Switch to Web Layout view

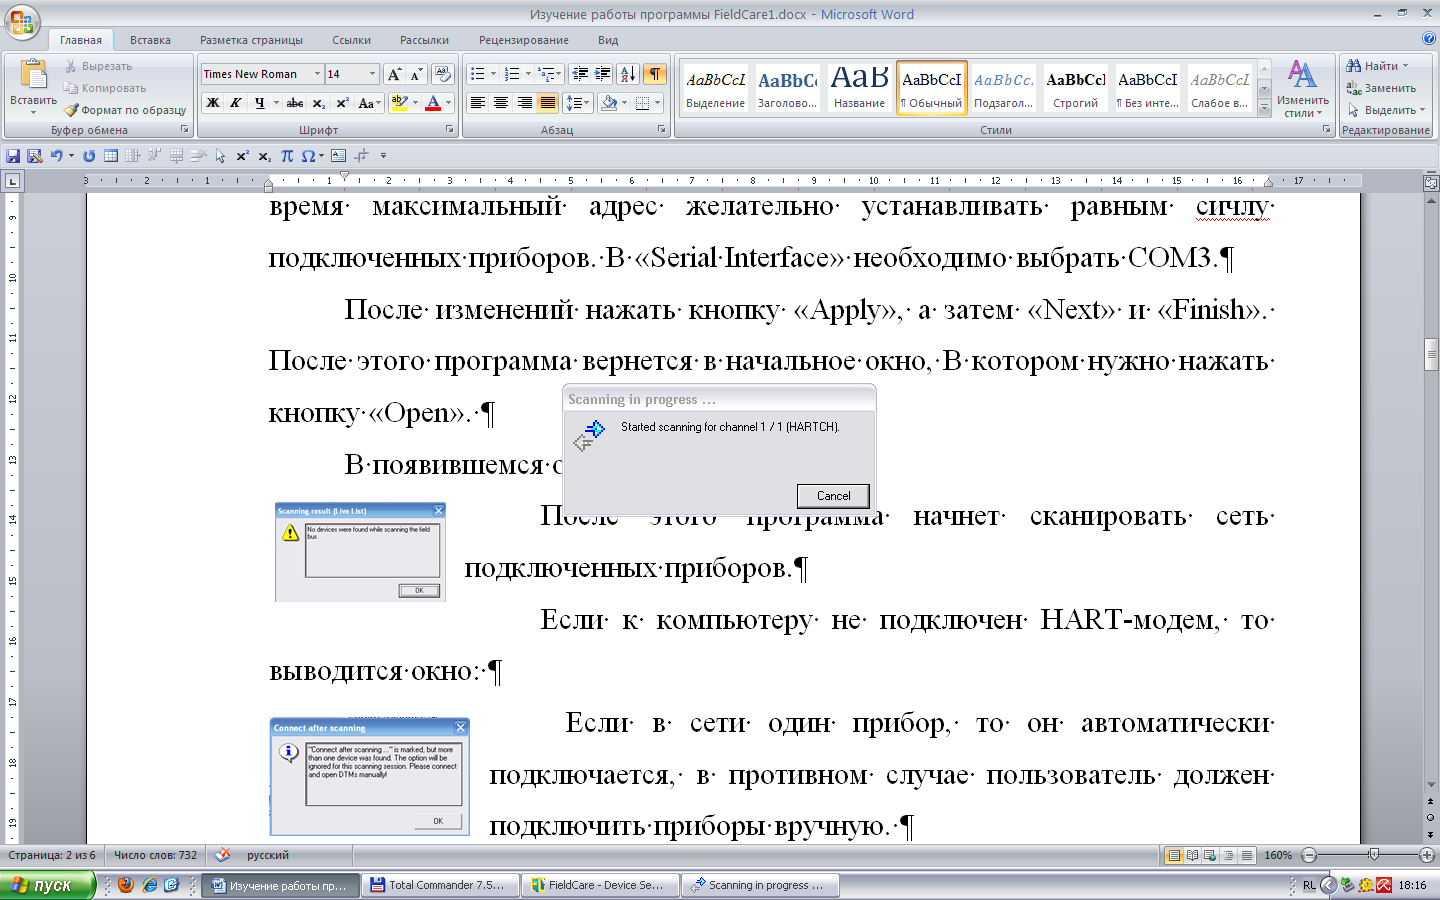[x=1210, y=856]
